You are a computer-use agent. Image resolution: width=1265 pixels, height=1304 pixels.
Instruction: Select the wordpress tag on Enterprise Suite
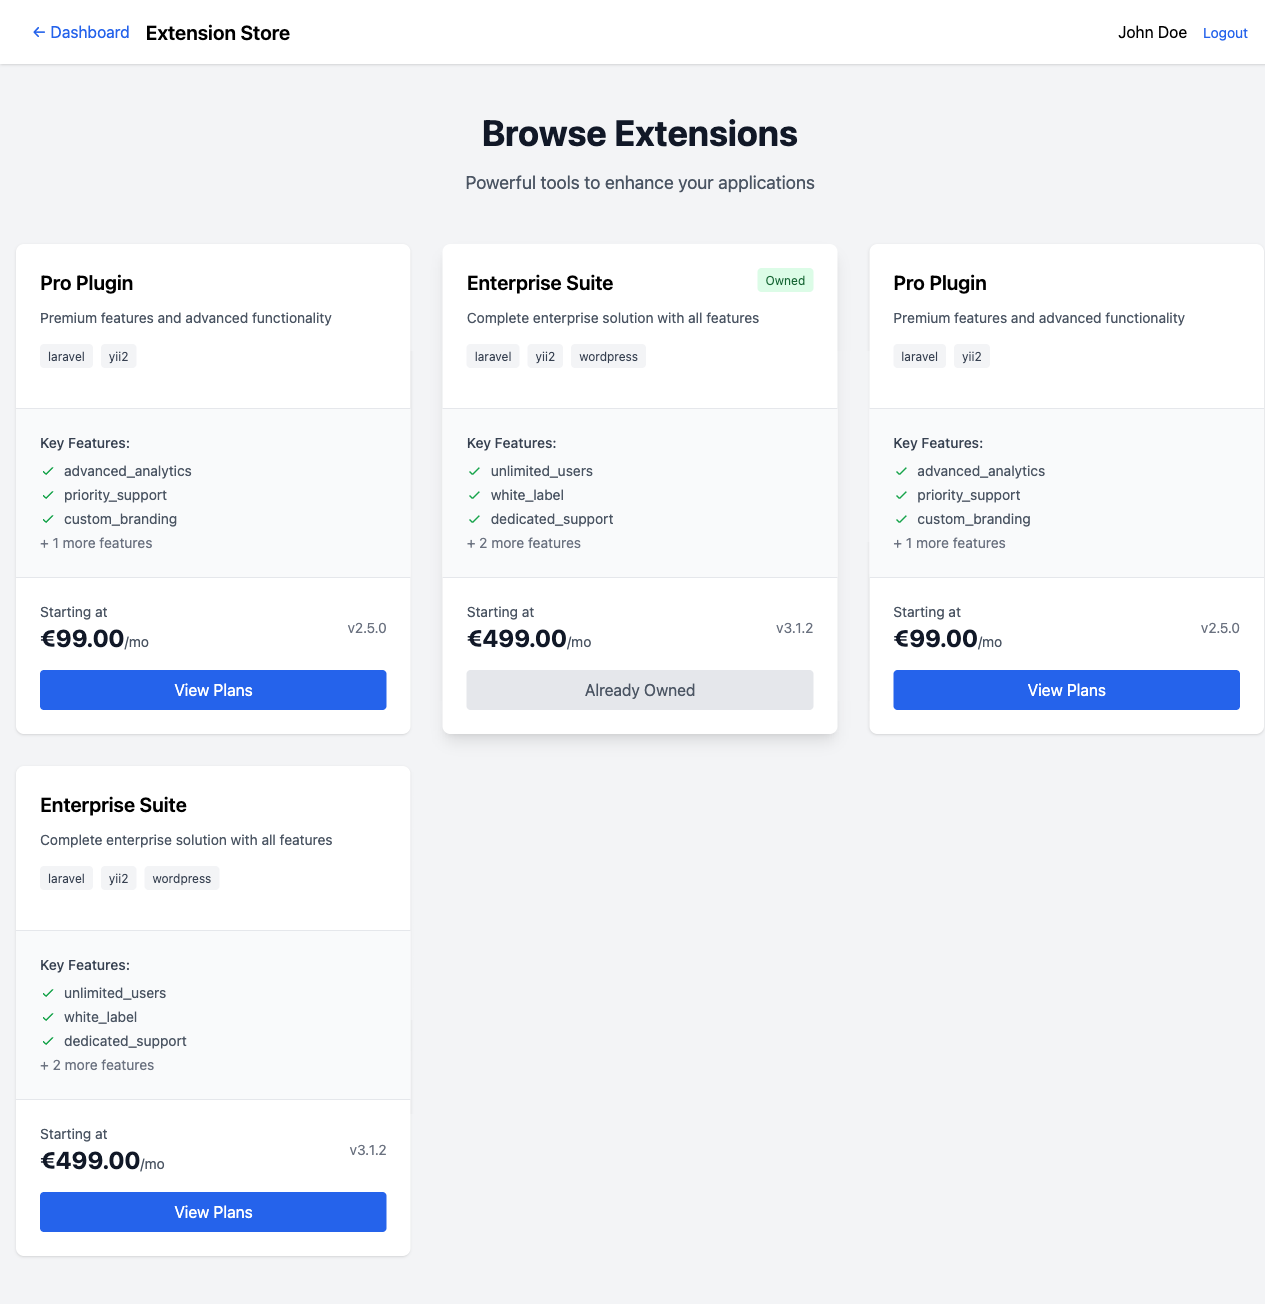point(608,356)
